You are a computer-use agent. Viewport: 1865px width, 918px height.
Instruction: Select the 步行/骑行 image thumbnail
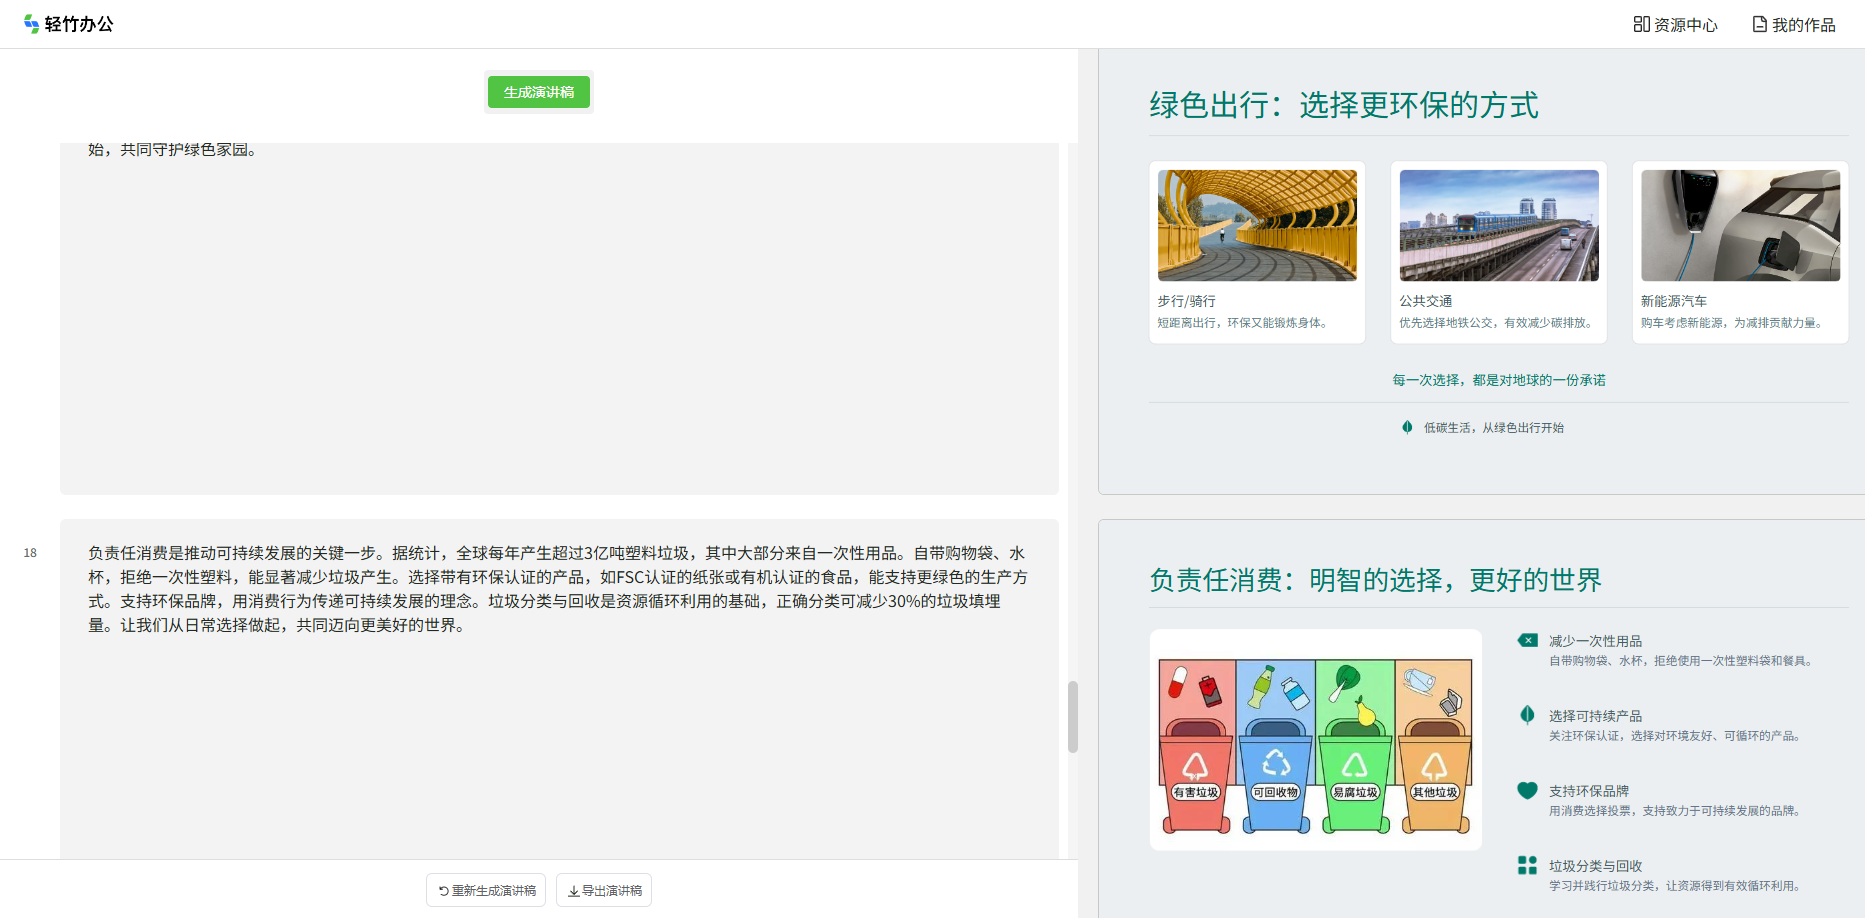pyautogui.click(x=1257, y=224)
